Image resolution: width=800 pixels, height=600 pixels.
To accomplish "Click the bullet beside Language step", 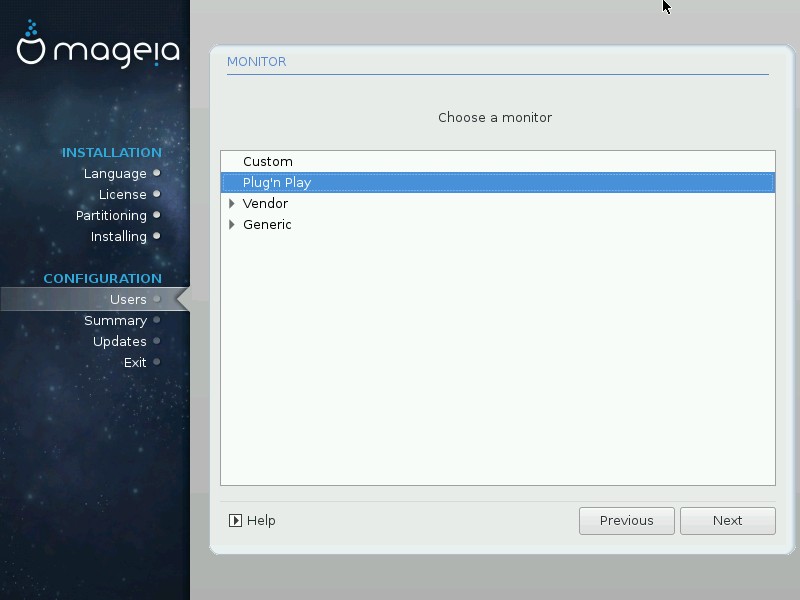I will tap(157, 173).
